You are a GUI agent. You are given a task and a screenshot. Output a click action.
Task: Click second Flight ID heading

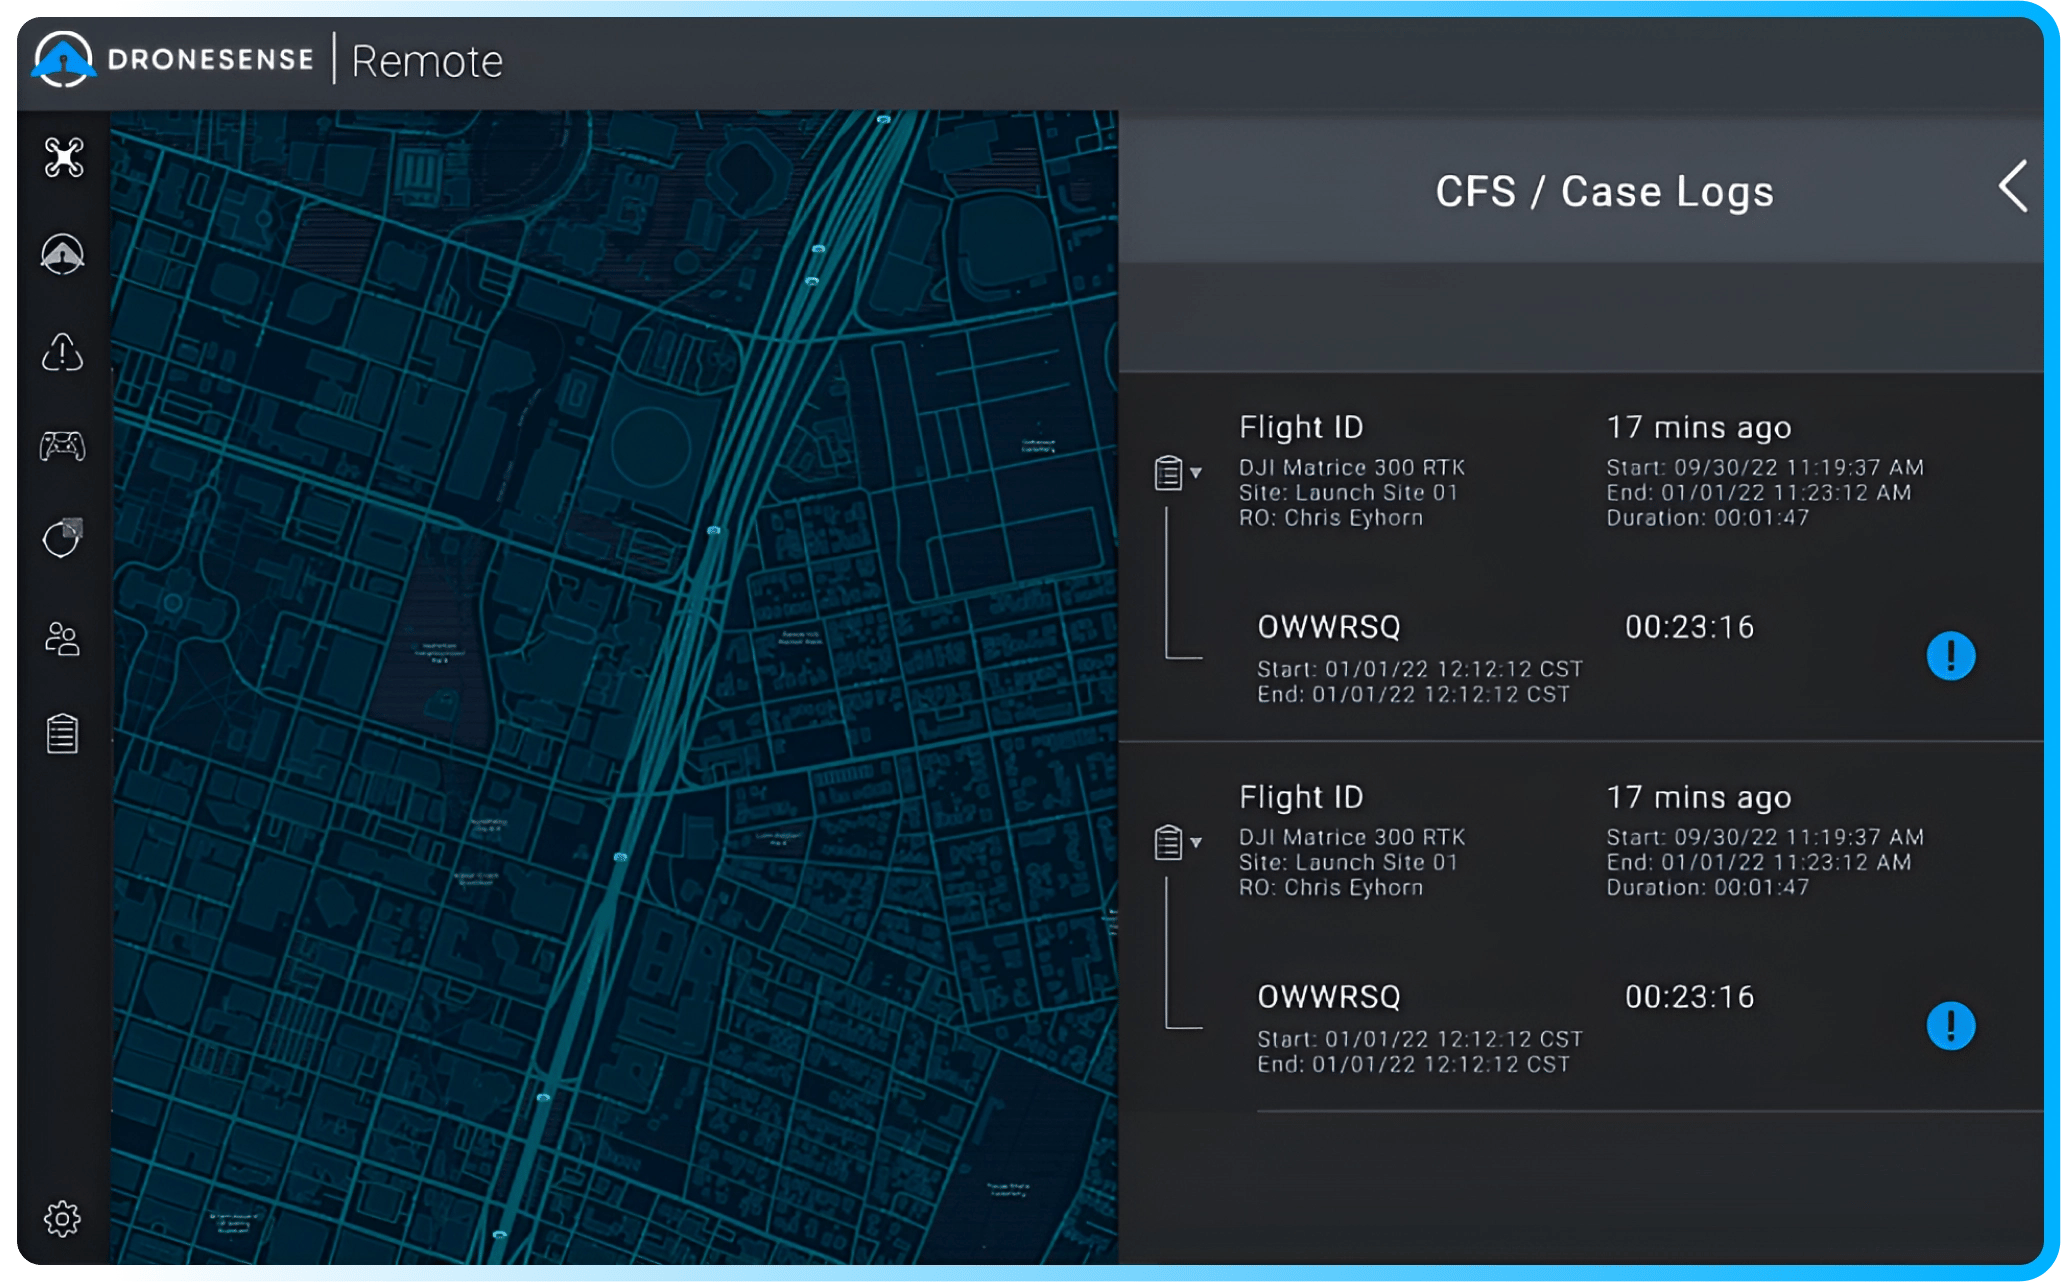pyautogui.click(x=1301, y=798)
